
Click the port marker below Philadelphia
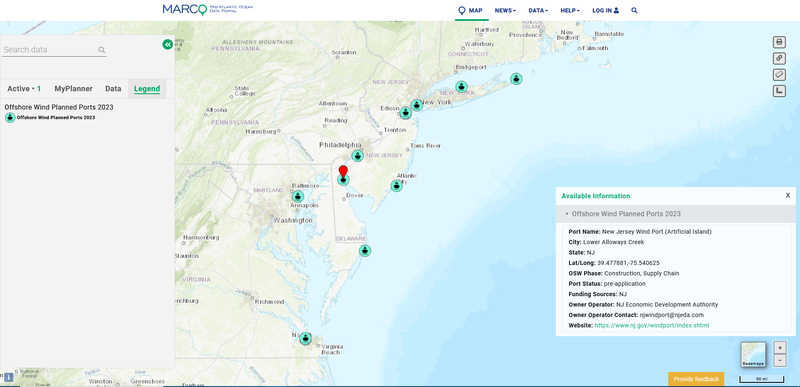pyautogui.click(x=358, y=156)
